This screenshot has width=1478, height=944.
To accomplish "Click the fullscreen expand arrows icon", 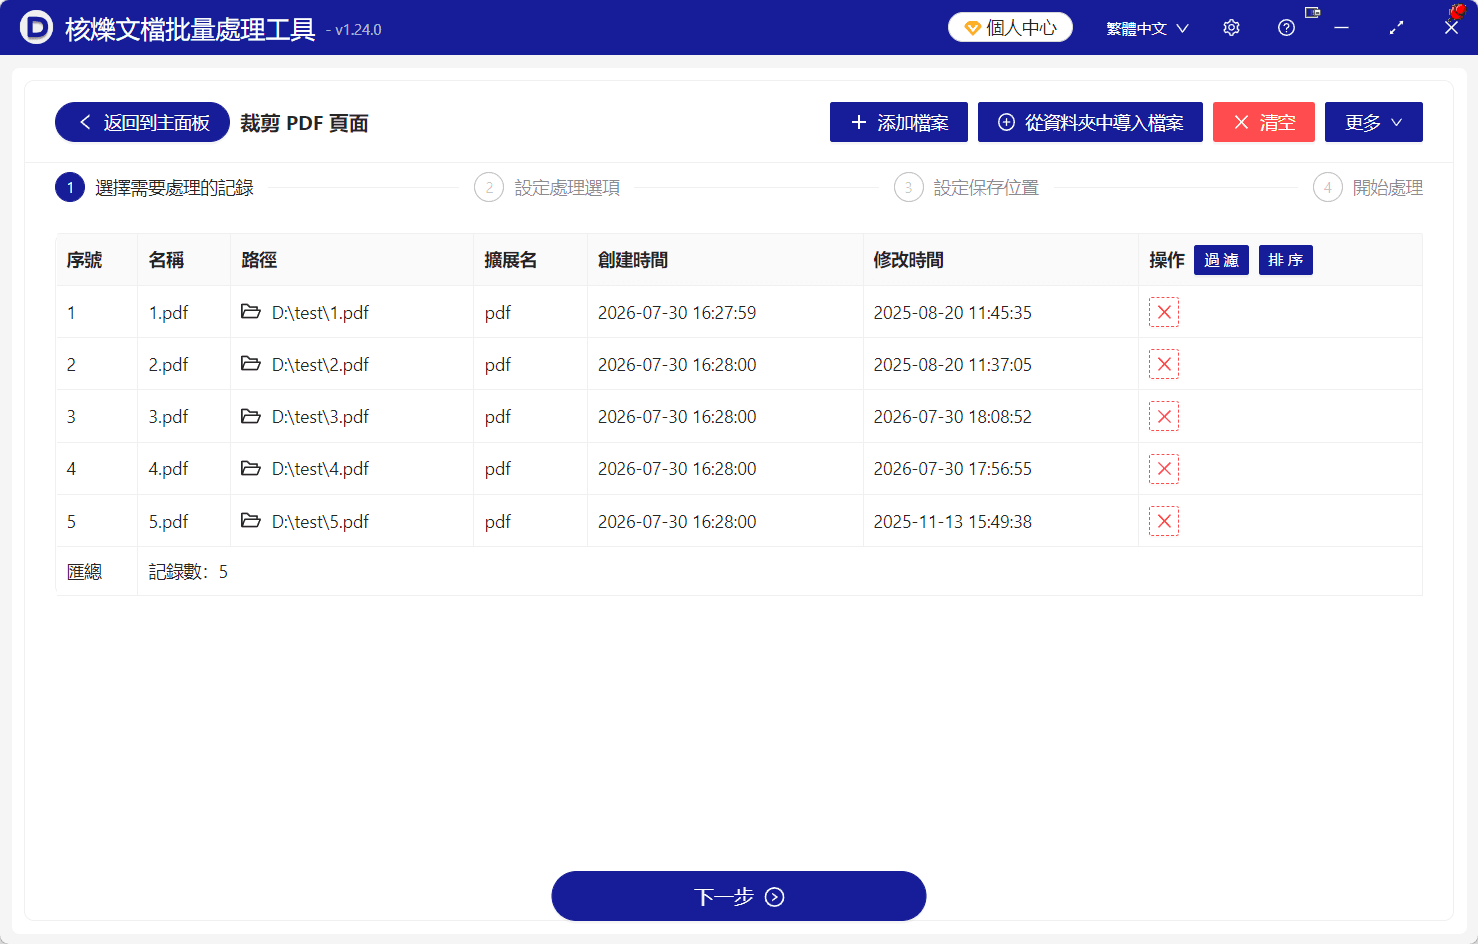I will pos(1396,28).
